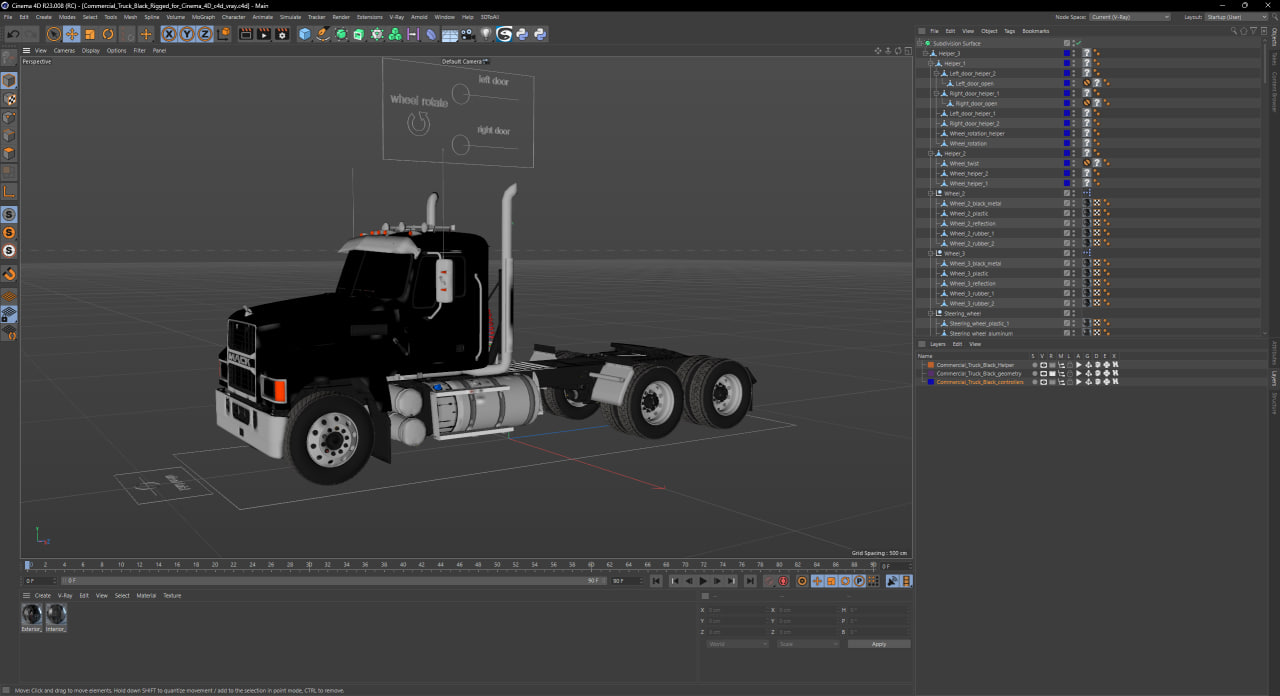Add a Light object icon
The height and width of the screenshot is (696, 1280).
[x=485, y=34]
